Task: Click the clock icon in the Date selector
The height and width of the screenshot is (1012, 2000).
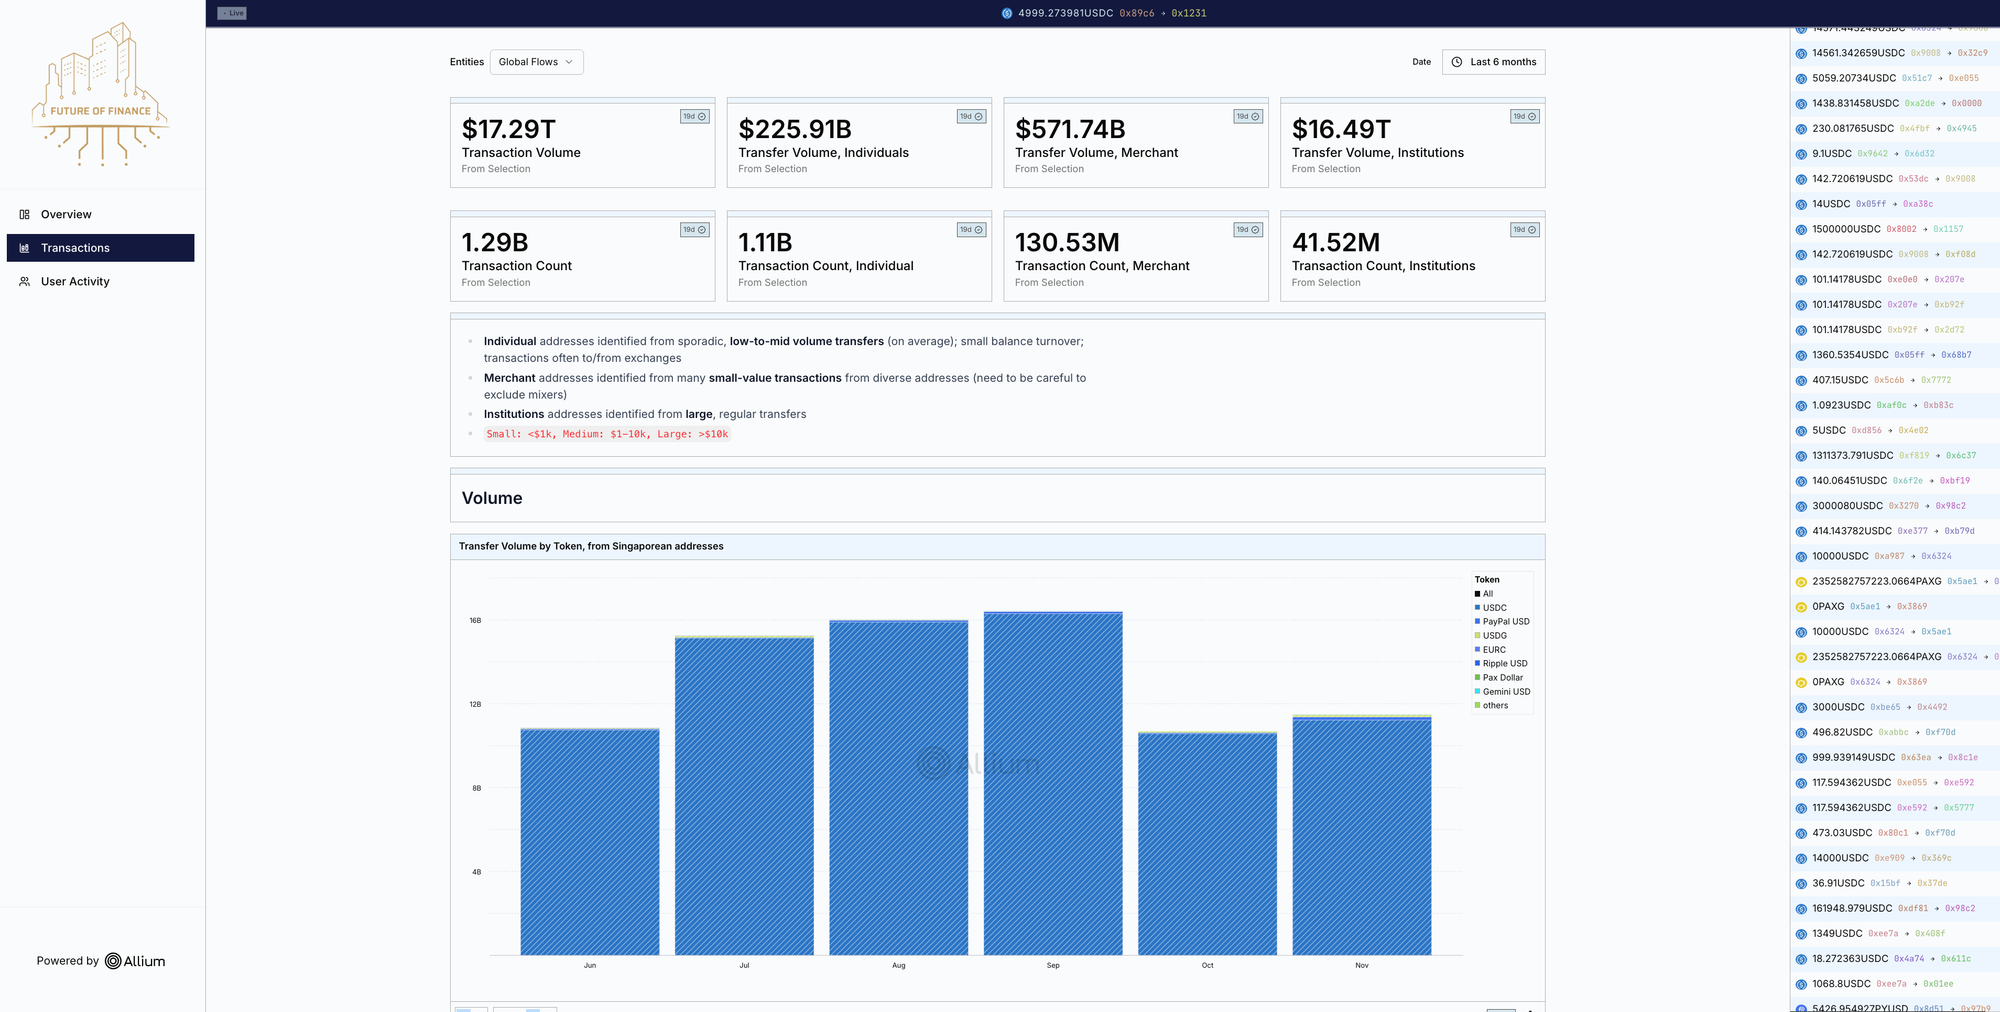Action: click(x=1457, y=62)
